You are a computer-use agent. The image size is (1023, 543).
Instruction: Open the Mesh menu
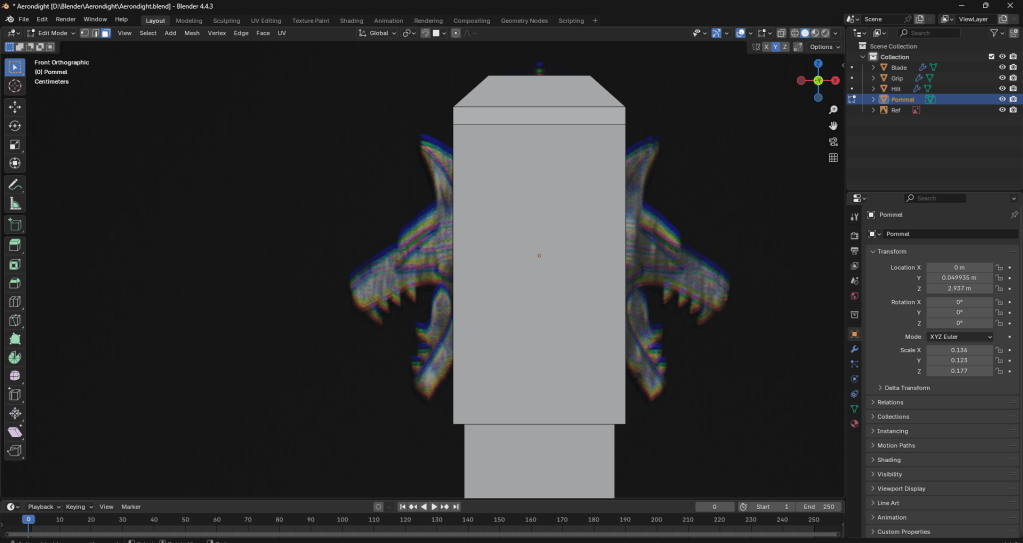192,33
